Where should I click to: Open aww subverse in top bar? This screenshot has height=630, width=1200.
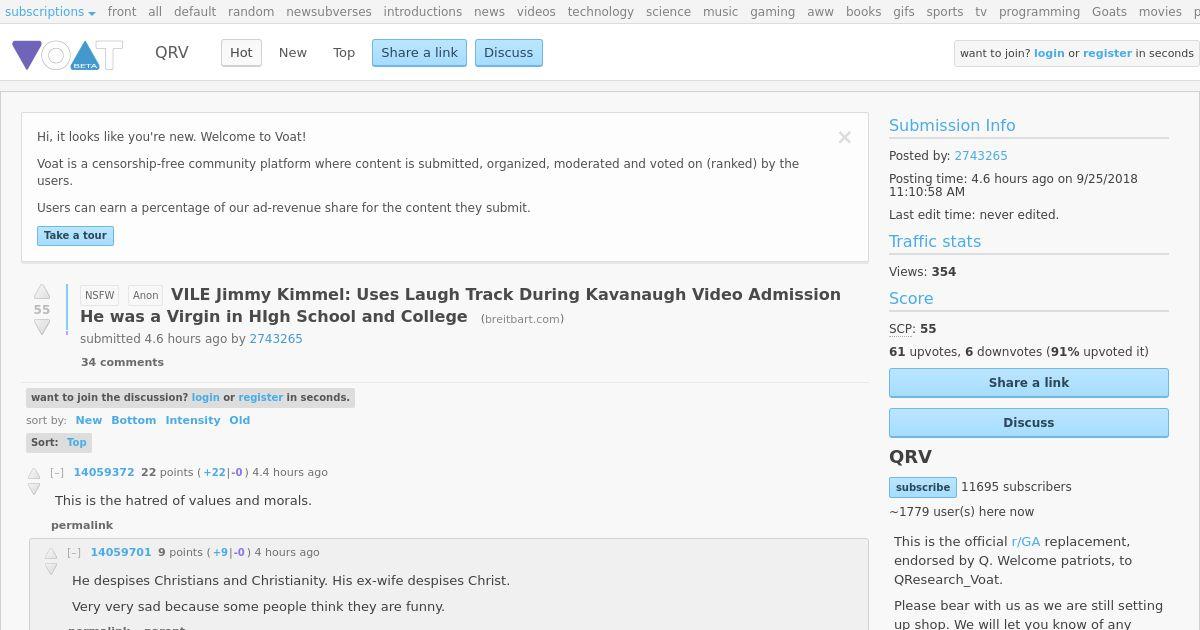[x=820, y=12]
